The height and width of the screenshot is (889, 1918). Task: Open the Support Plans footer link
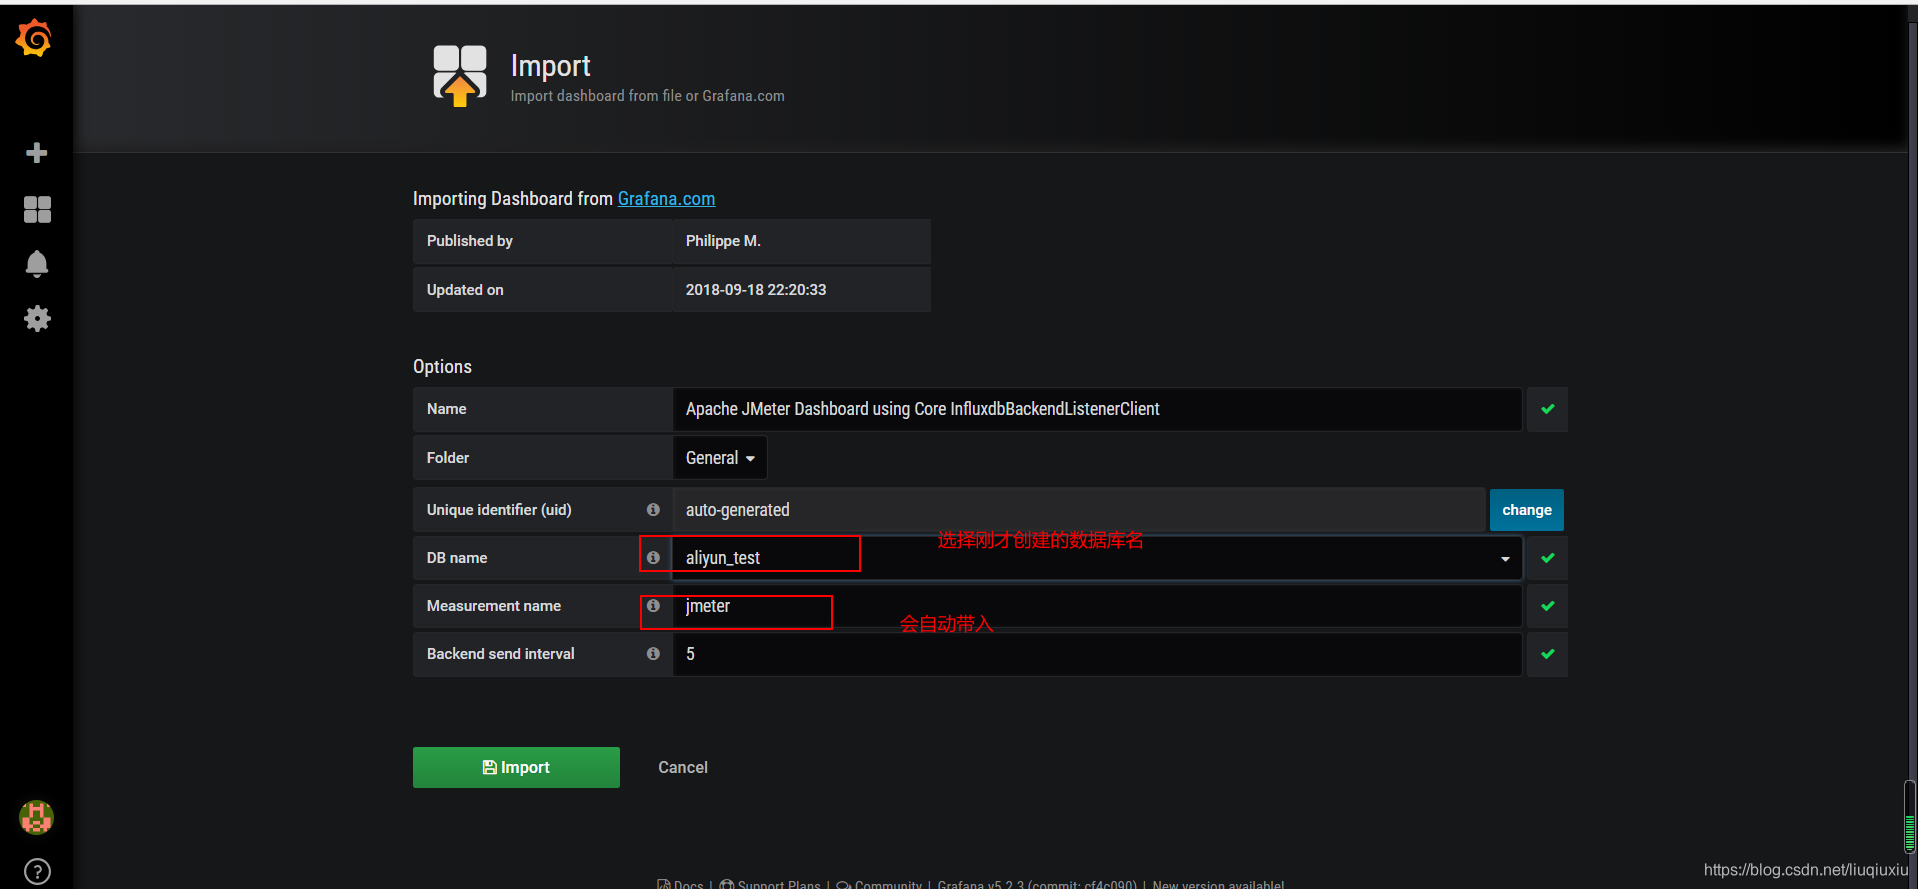[x=770, y=884]
